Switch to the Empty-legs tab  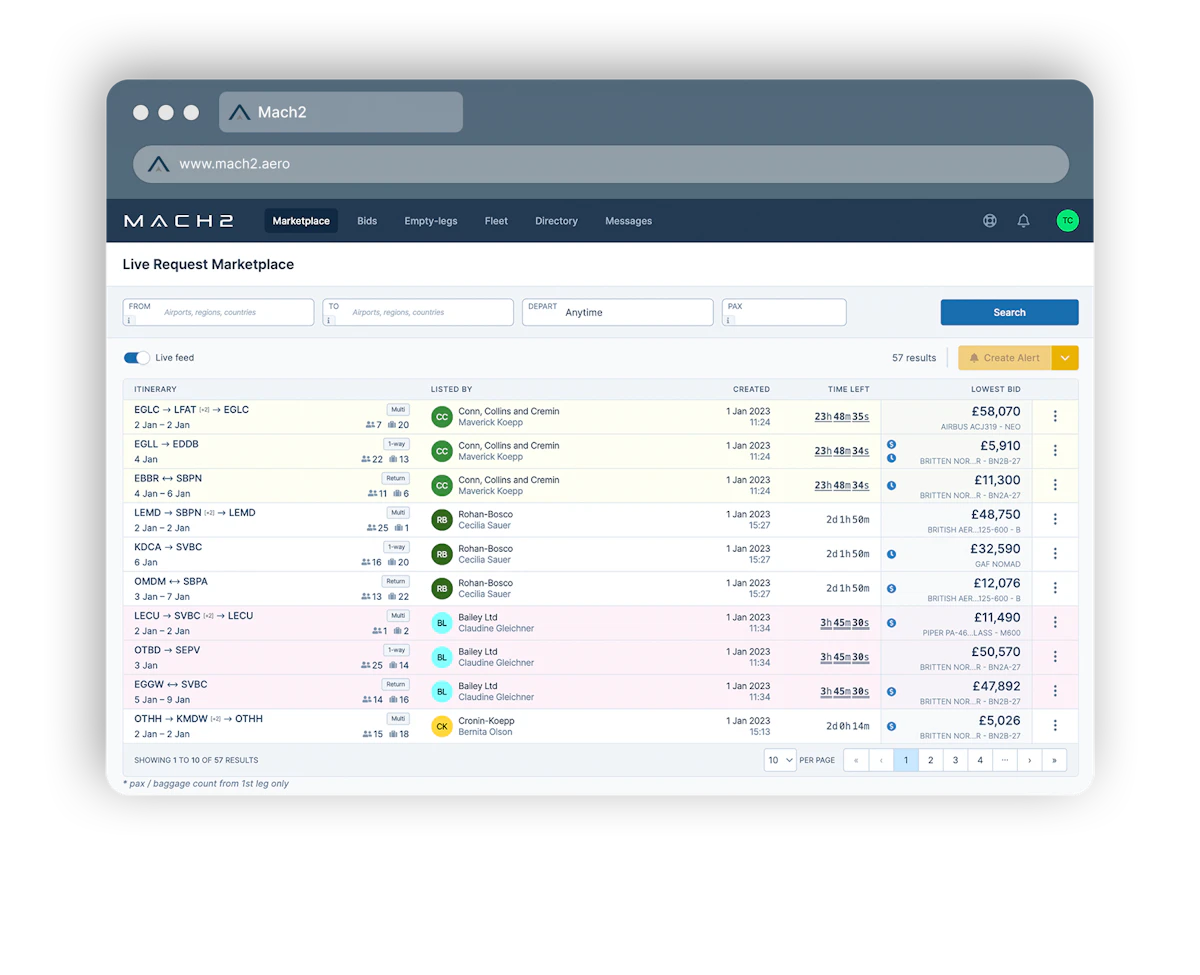[431, 221]
